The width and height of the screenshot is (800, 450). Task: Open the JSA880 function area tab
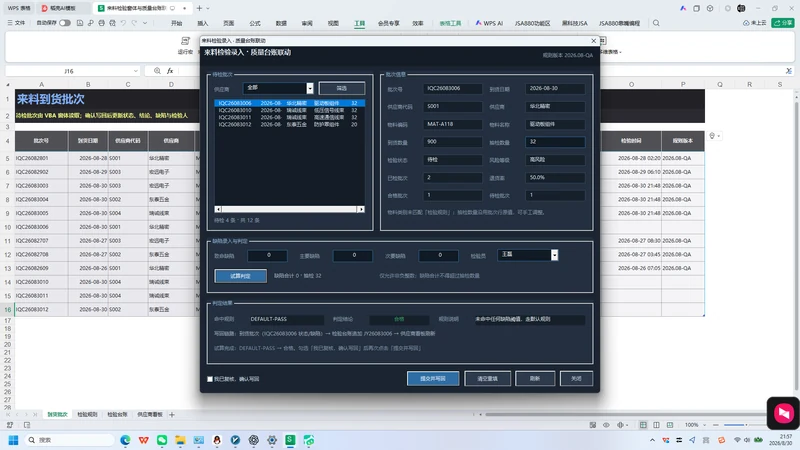[532, 23]
